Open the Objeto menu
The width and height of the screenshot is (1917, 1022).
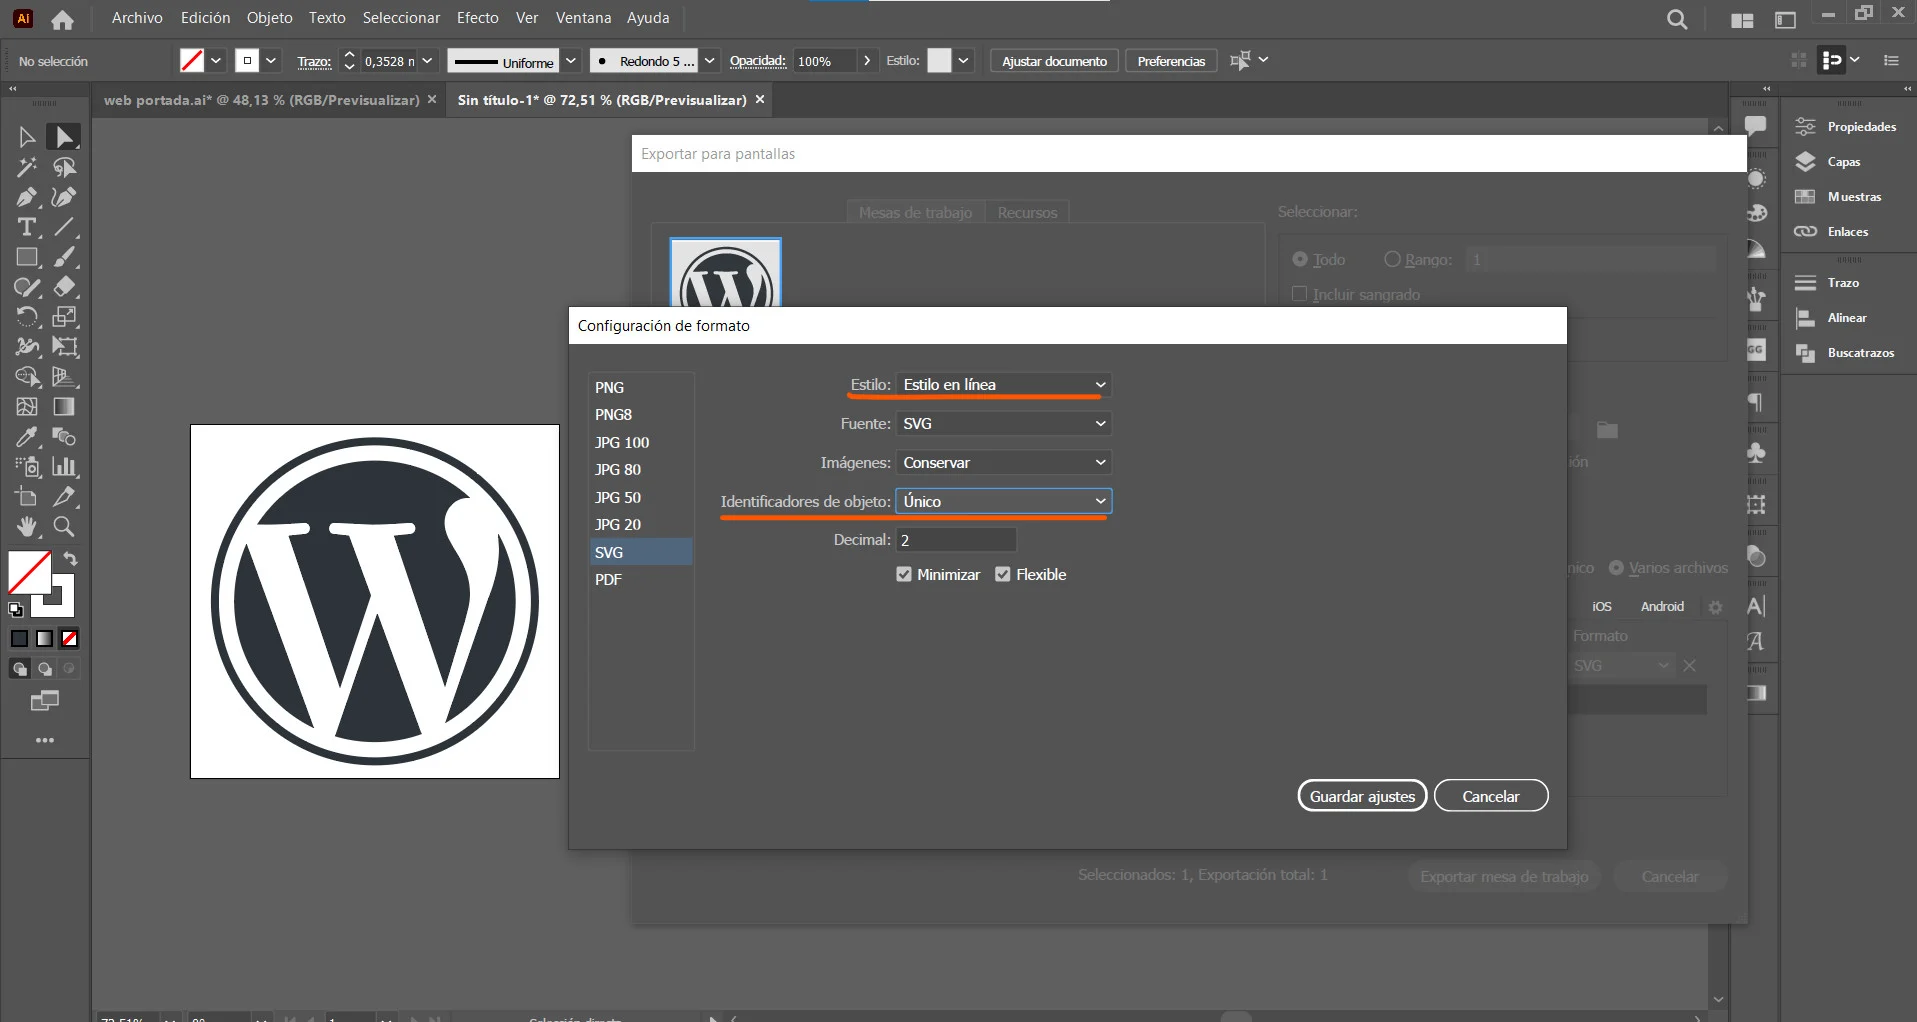(270, 18)
